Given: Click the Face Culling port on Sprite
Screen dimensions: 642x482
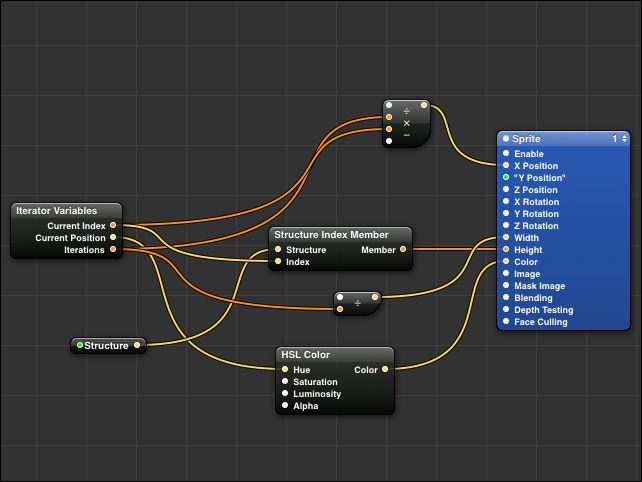Looking at the screenshot, I should pyautogui.click(x=506, y=322).
